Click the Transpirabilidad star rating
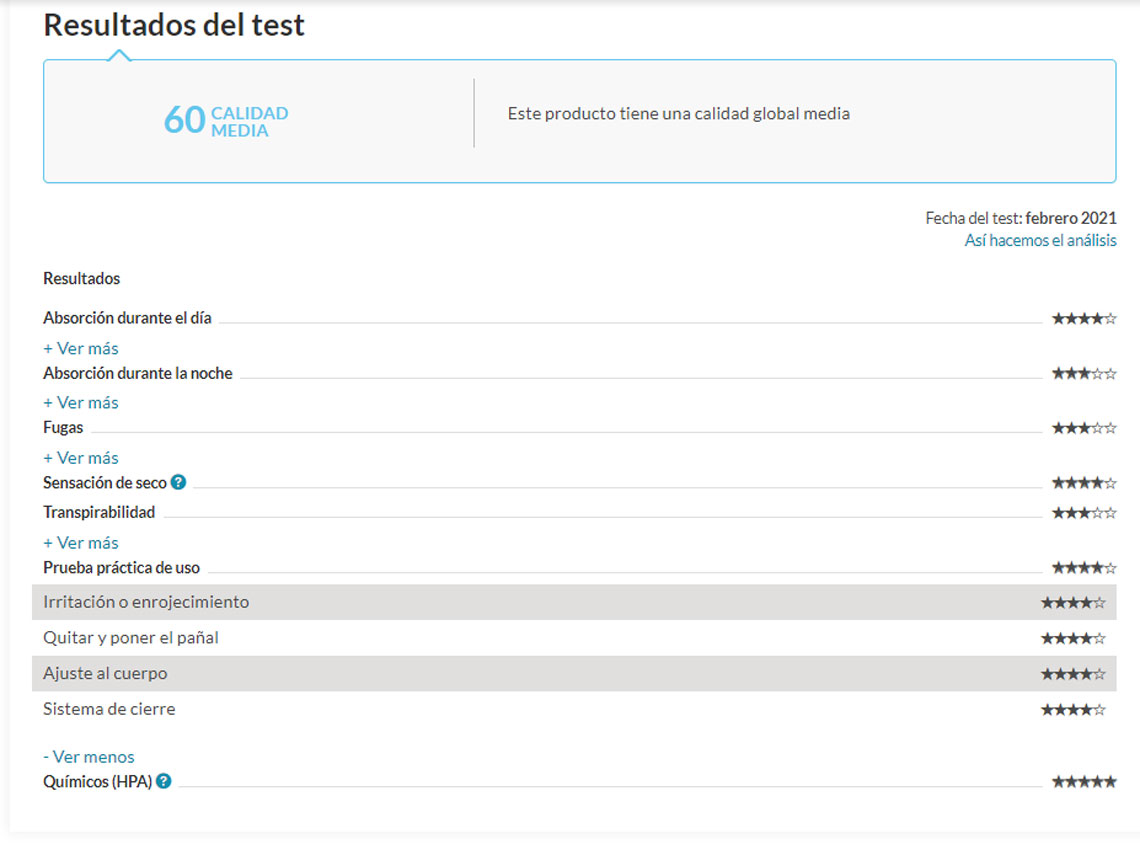This screenshot has width=1140, height=855. 1083,513
